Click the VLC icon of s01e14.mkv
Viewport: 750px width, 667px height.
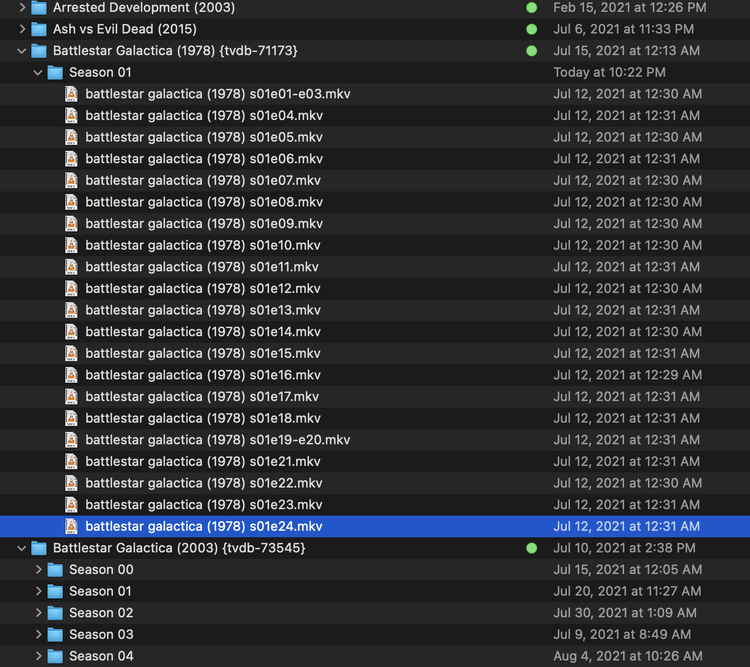[71, 332]
